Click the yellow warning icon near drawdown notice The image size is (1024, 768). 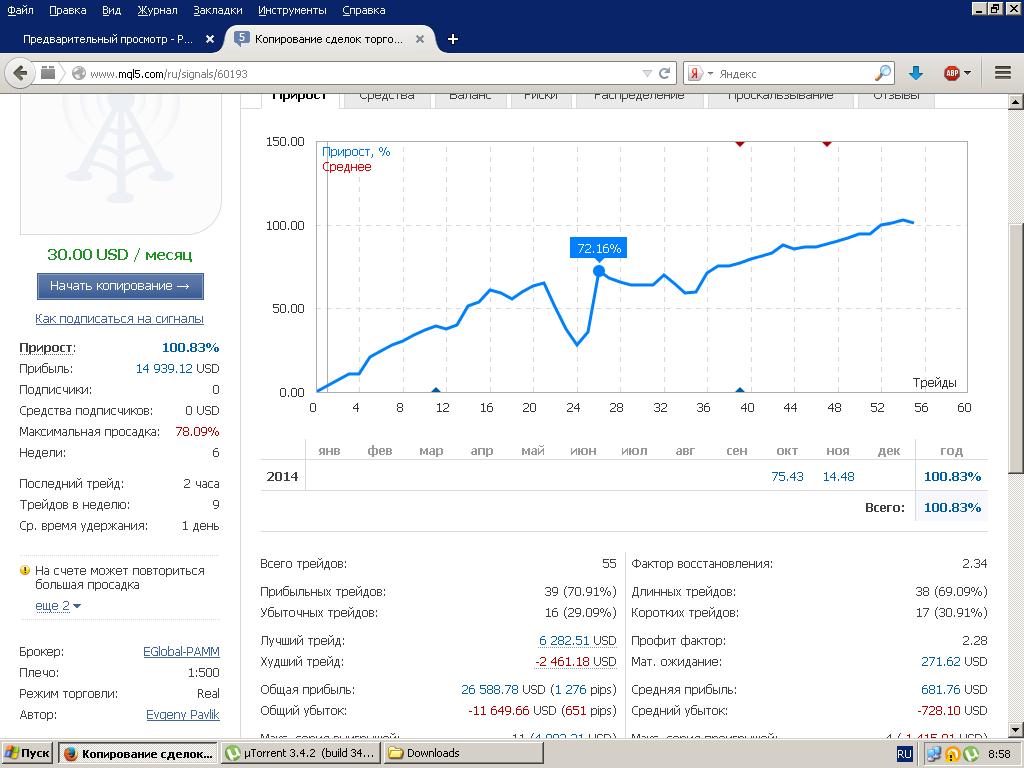pos(25,570)
